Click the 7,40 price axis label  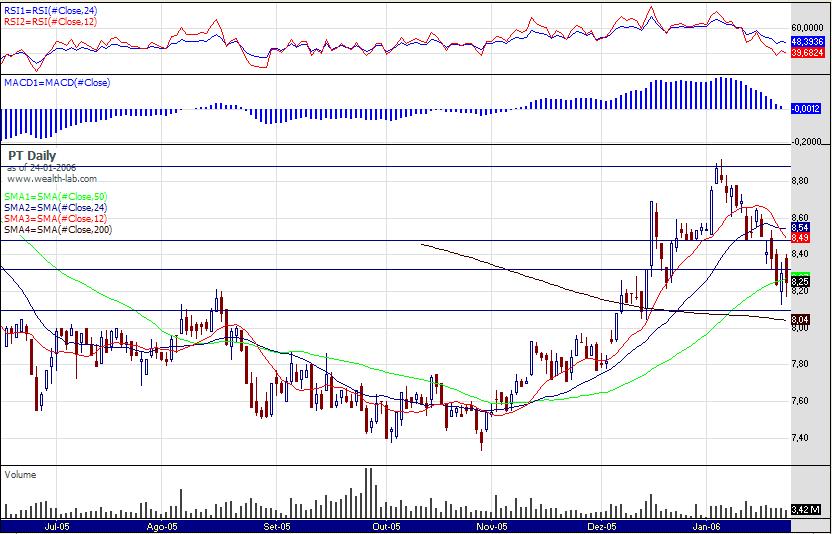tap(800, 437)
